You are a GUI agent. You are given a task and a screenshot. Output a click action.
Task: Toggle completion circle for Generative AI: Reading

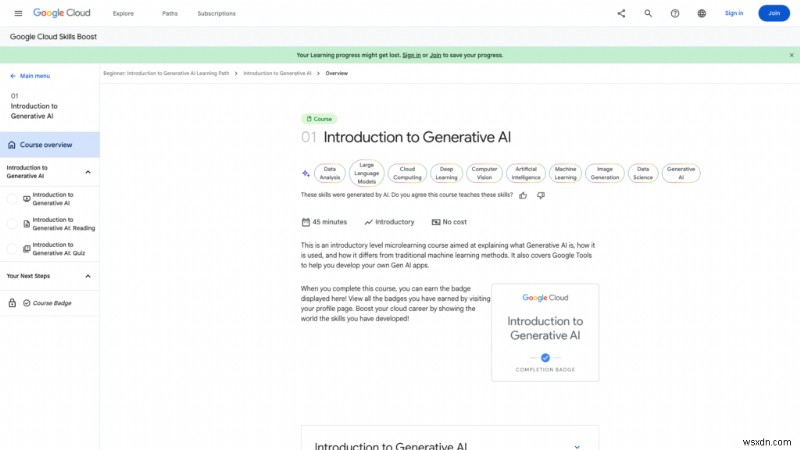pos(12,224)
